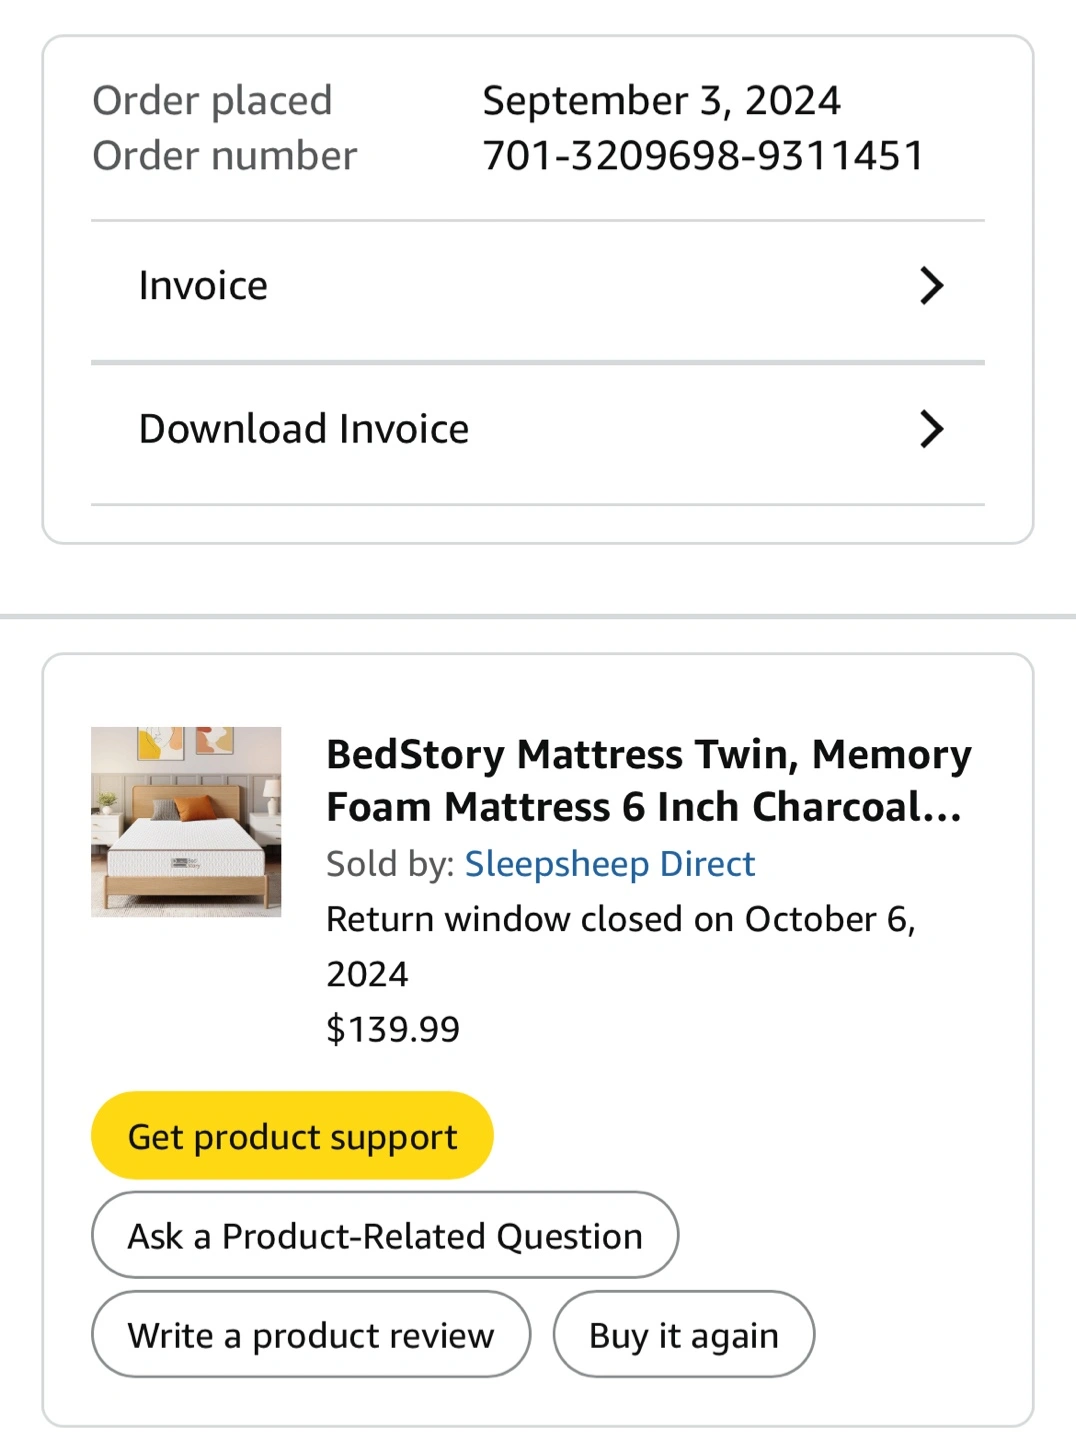The width and height of the screenshot is (1076, 1440).
Task: Tap the Buy it again button
Action: 684,1335
